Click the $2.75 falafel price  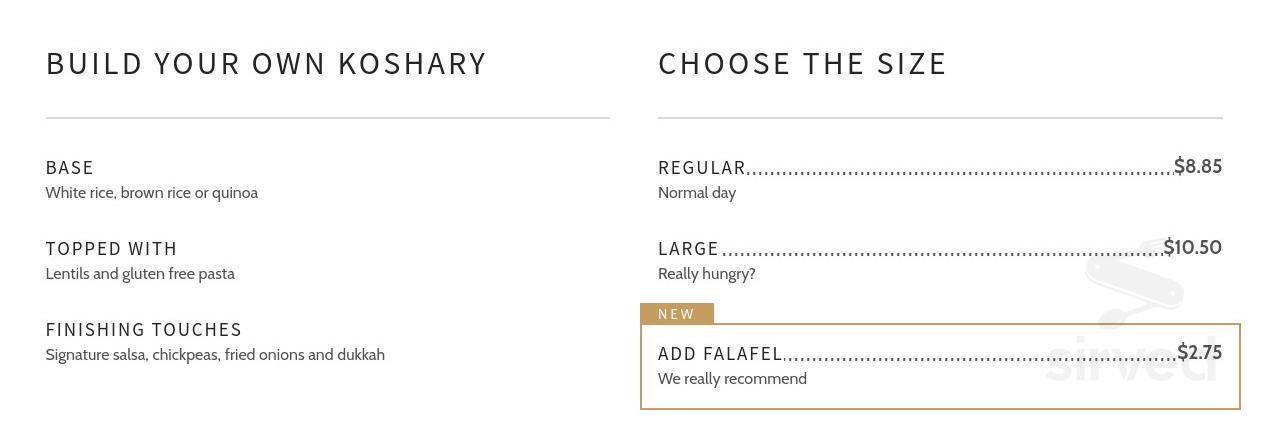[1200, 352]
